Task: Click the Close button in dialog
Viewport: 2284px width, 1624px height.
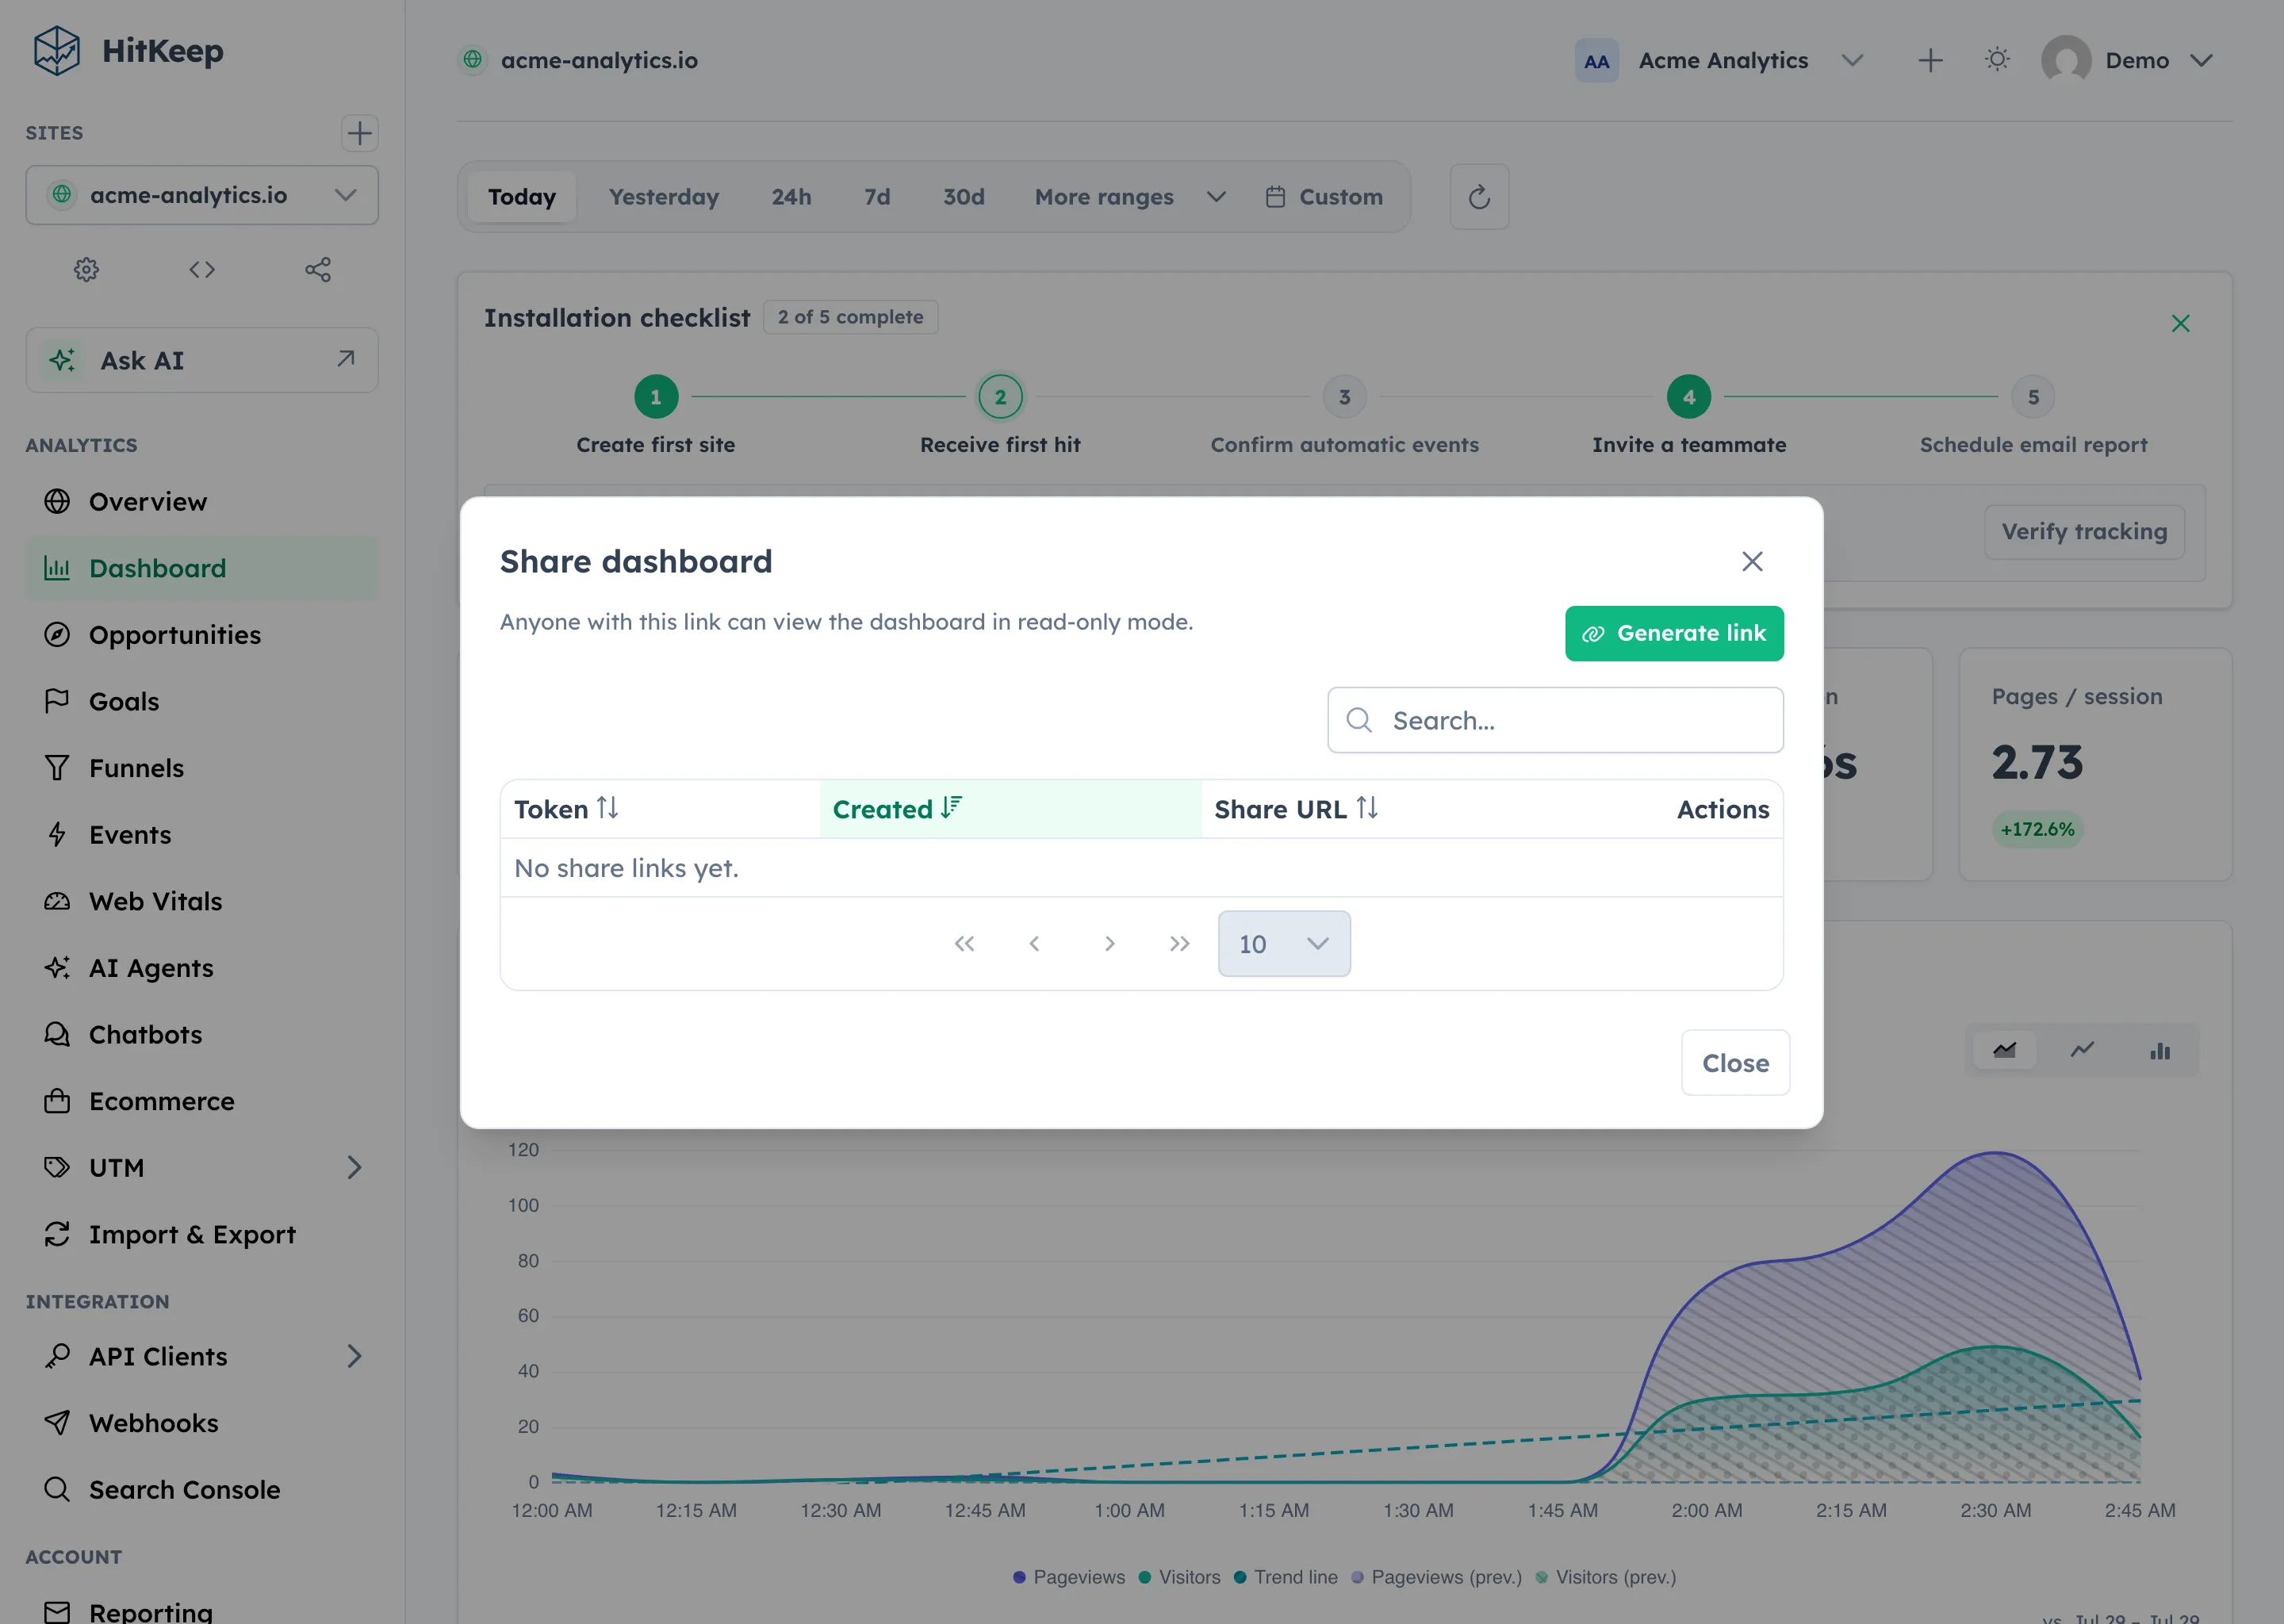Action: coord(1735,1063)
